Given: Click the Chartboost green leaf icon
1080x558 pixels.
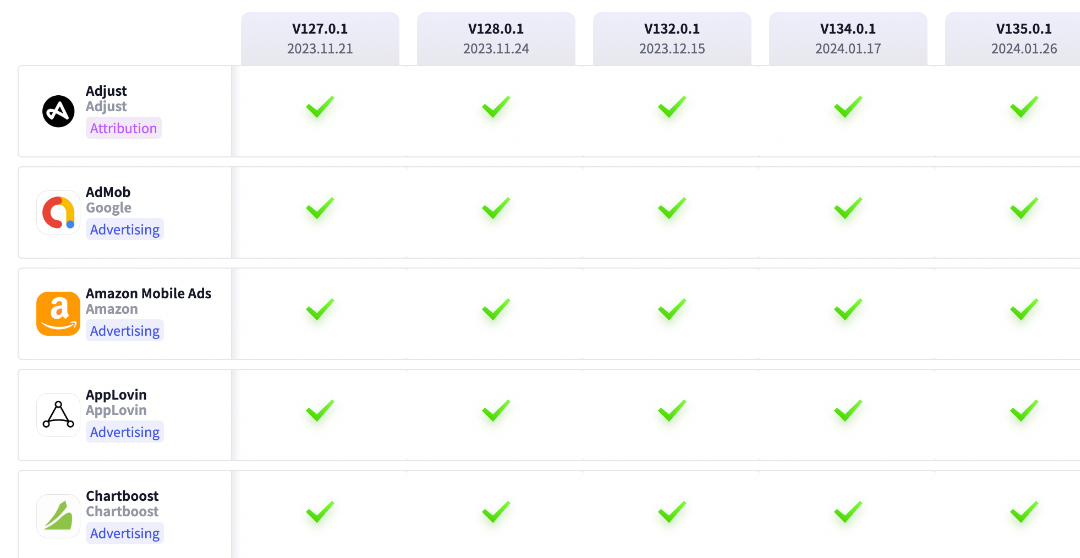Looking at the screenshot, I should [59, 516].
